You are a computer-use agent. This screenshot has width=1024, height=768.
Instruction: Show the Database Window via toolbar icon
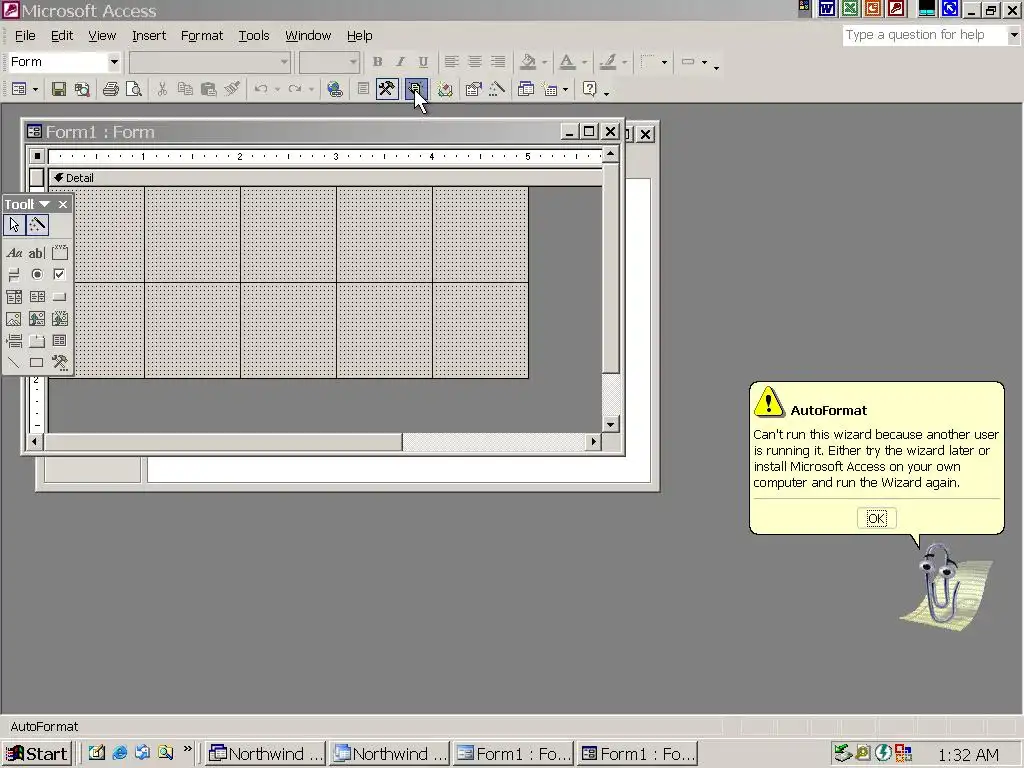click(526, 89)
